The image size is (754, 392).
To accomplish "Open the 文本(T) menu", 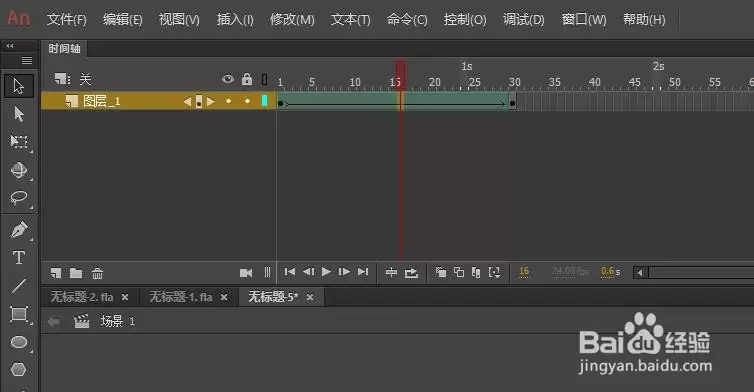I will click(351, 20).
